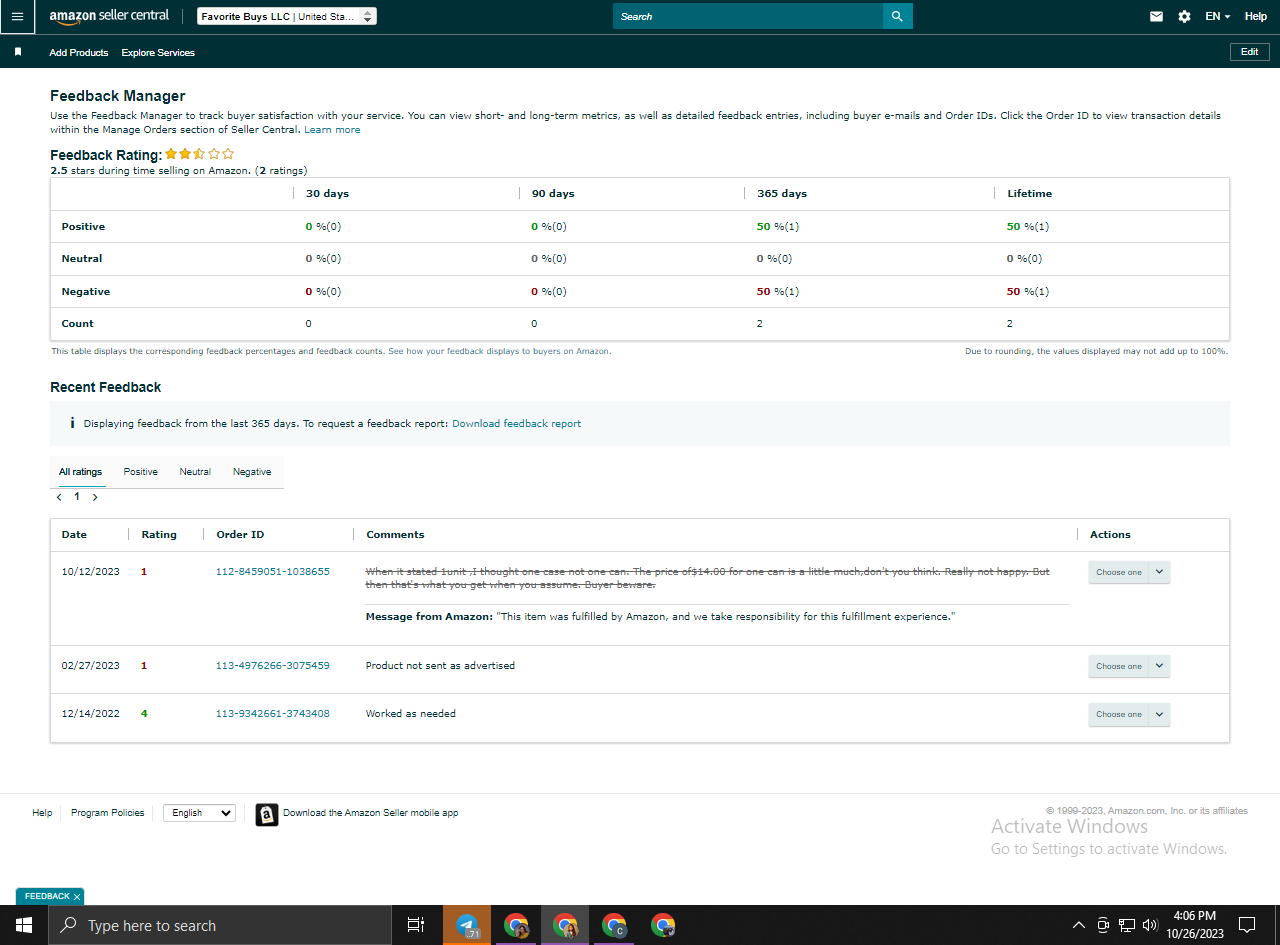Open the Windows Start menu

click(24, 925)
